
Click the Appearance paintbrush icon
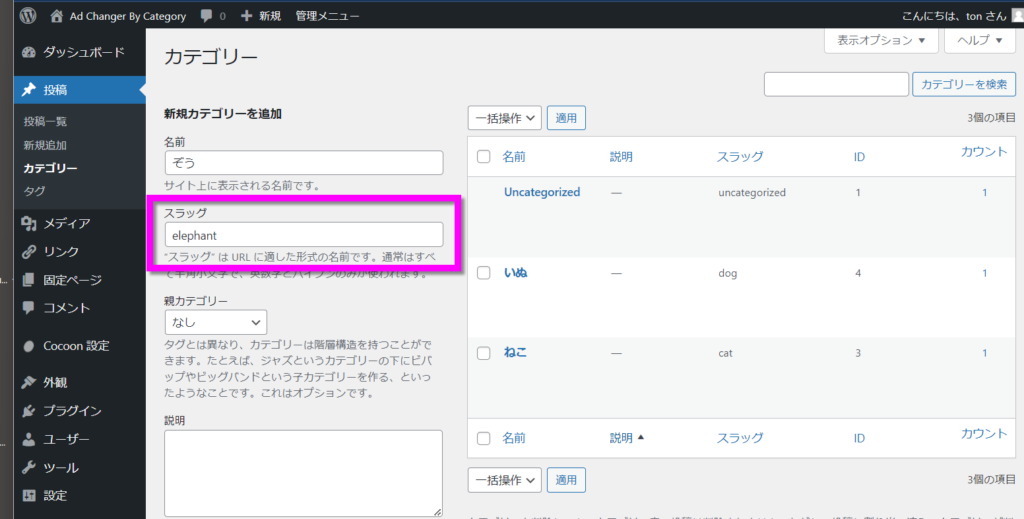29,382
